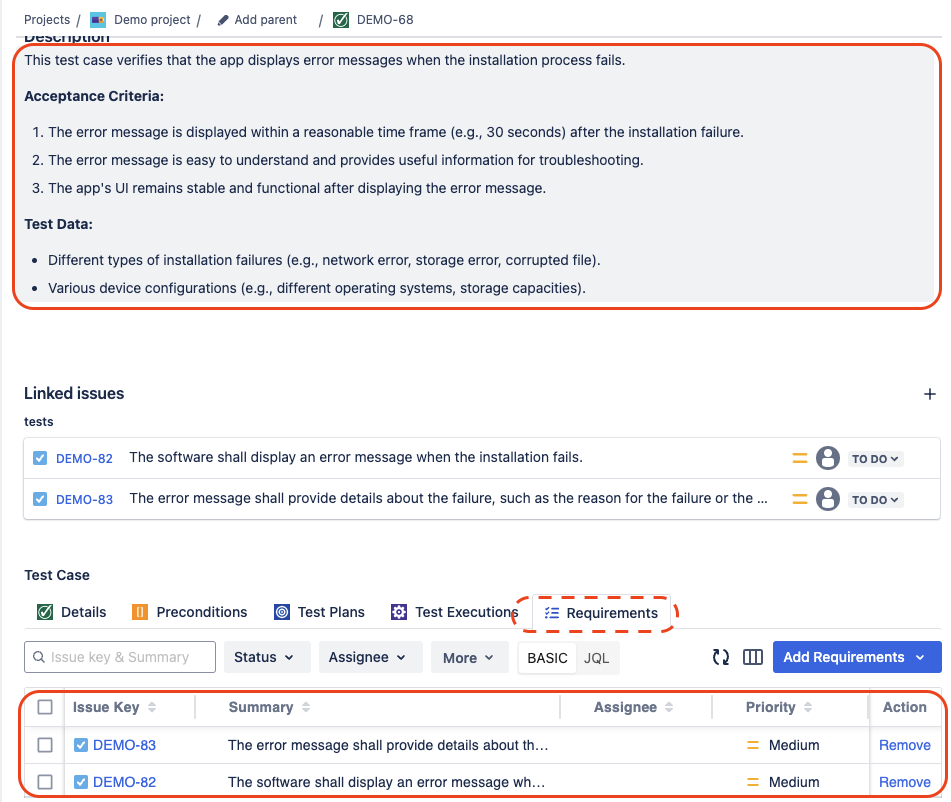Remove DEMO-83 from requirements table

coord(904,745)
